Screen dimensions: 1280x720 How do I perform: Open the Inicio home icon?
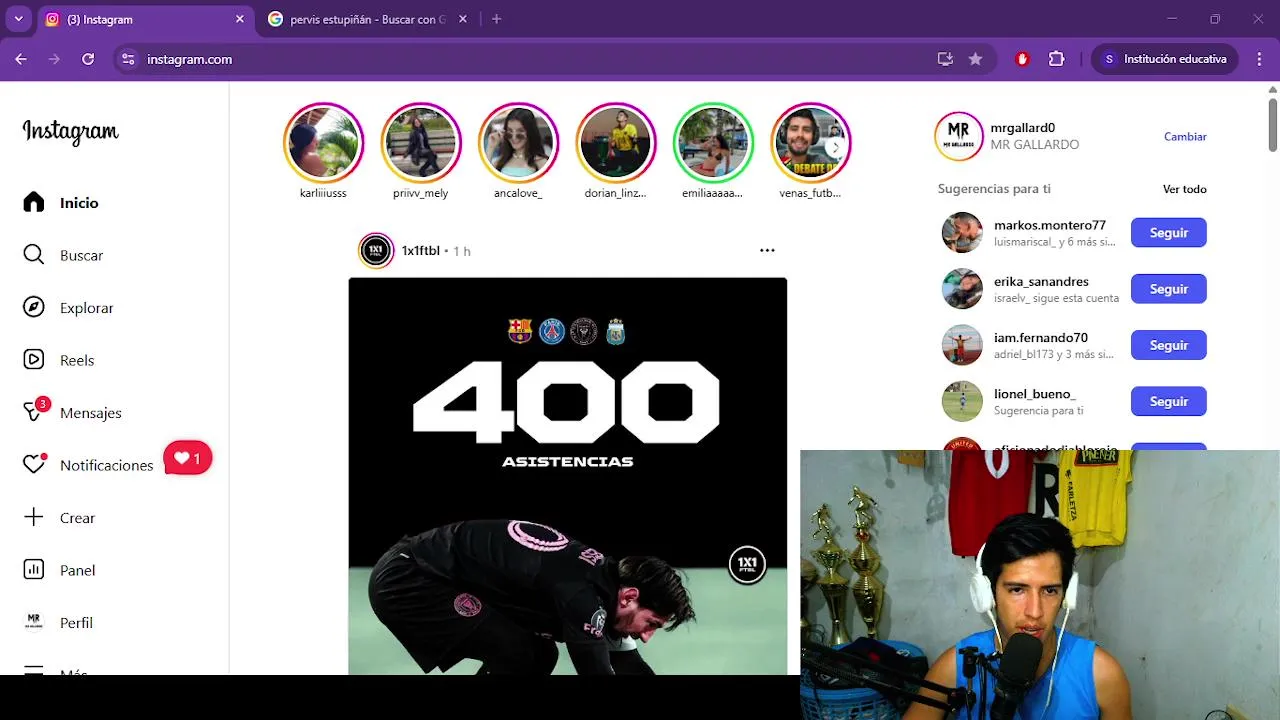point(34,202)
